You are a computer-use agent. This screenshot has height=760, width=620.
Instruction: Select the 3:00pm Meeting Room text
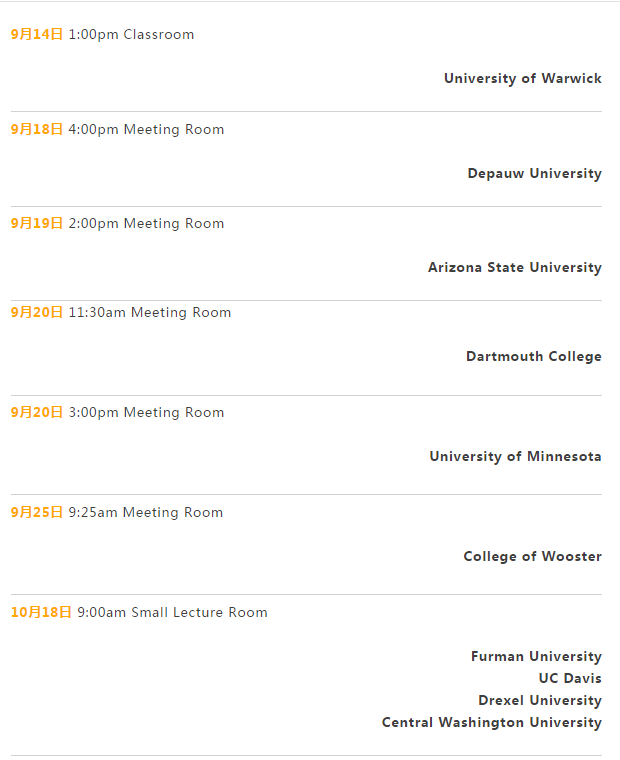pyautogui.click(x=146, y=412)
